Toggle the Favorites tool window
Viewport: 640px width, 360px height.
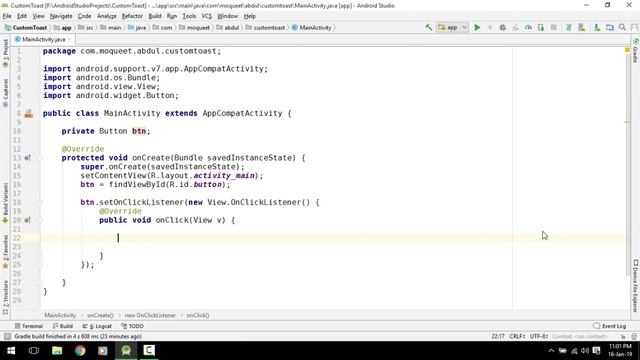point(5,252)
